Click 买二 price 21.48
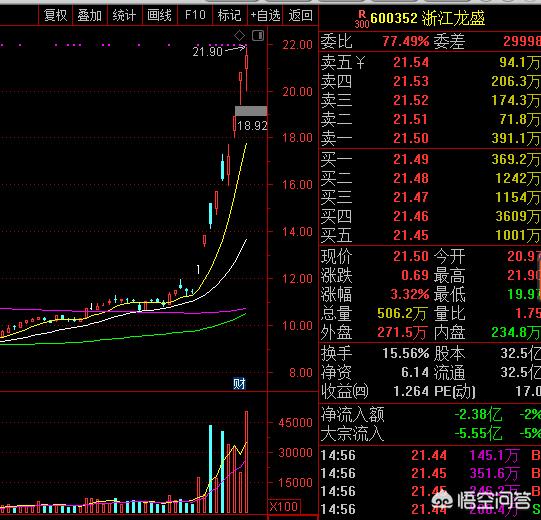 pyautogui.click(x=411, y=178)
